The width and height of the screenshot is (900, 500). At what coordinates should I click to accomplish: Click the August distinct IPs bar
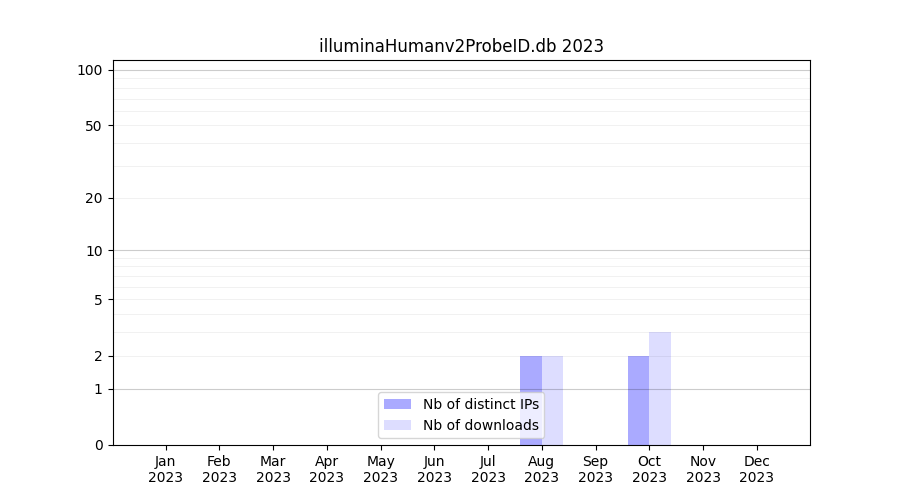pyautogui.click(x=530, y=374)
